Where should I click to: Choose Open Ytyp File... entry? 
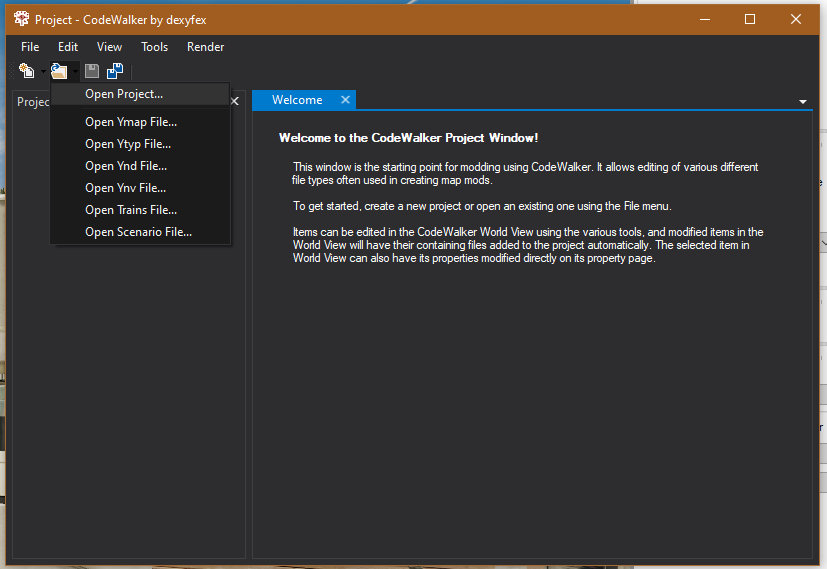pyautogui.click(x=140, y=144)
